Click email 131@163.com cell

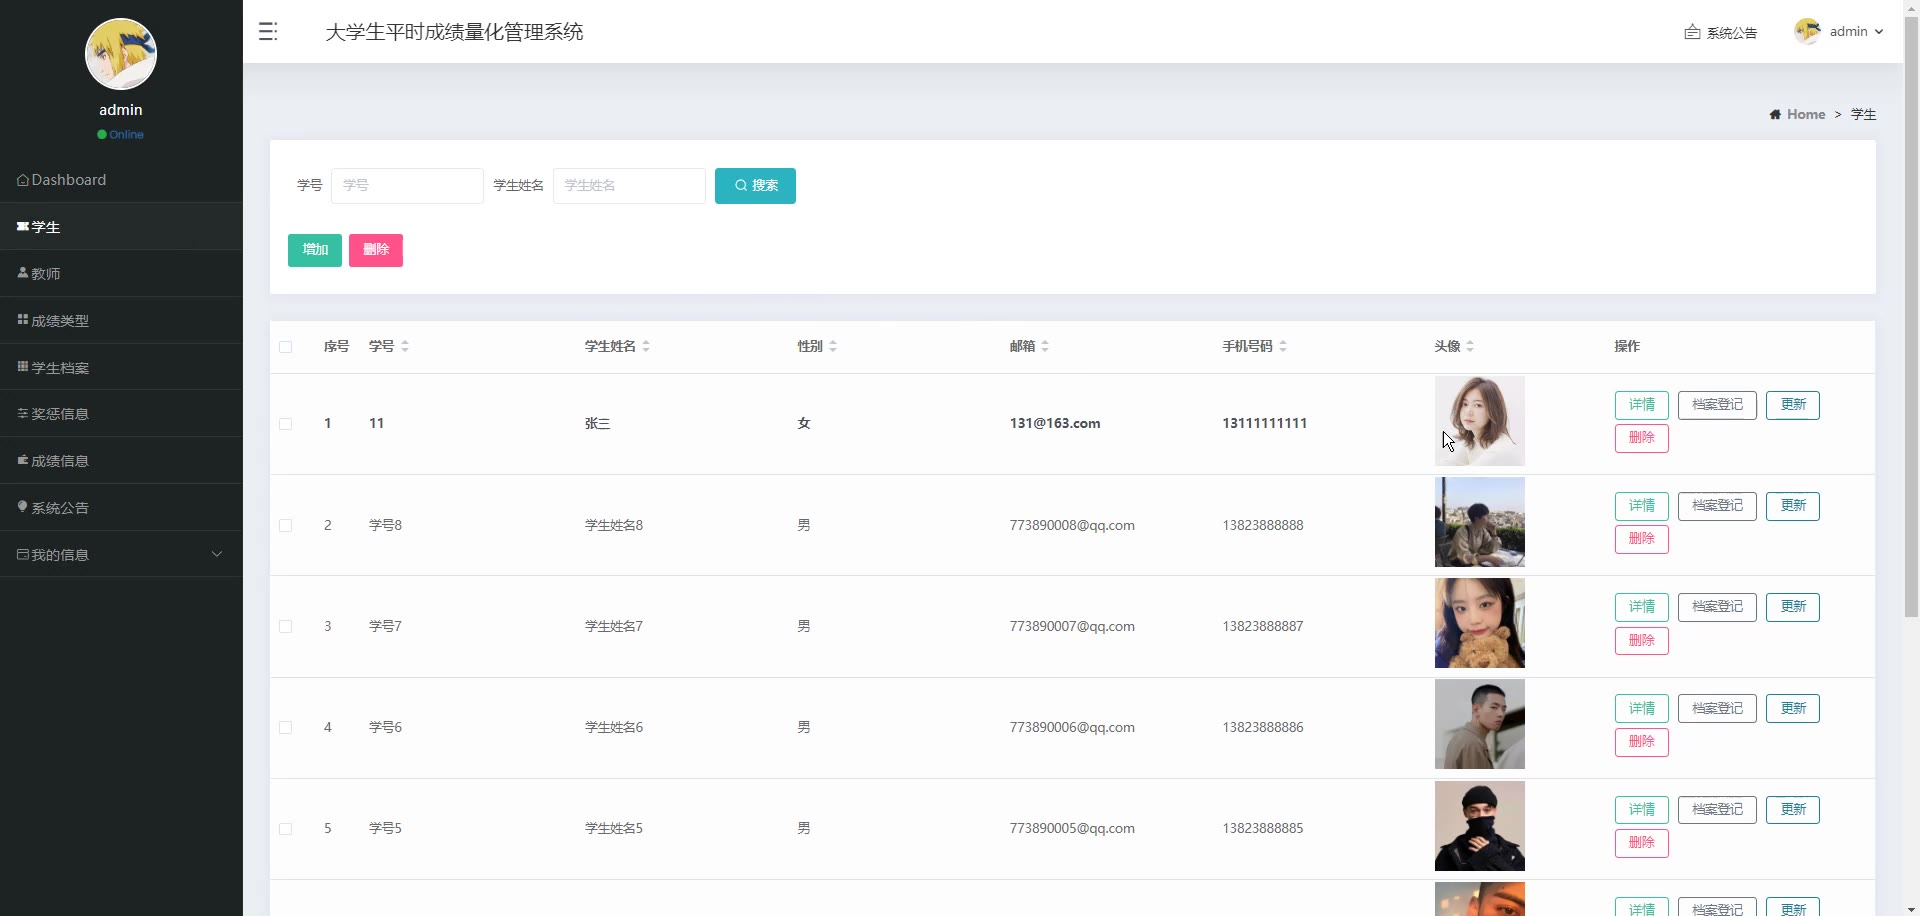pyautogui.click(x=1055, y=424)
